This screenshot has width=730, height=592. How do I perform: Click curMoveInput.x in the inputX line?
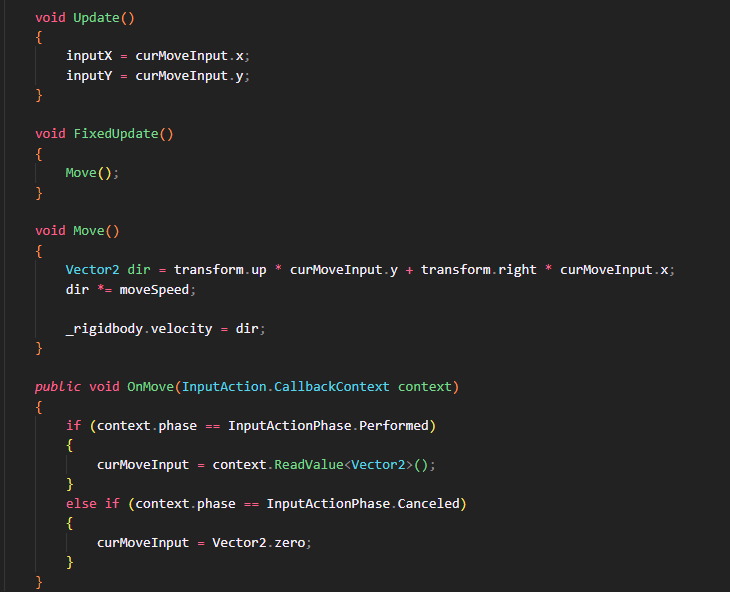189,56
